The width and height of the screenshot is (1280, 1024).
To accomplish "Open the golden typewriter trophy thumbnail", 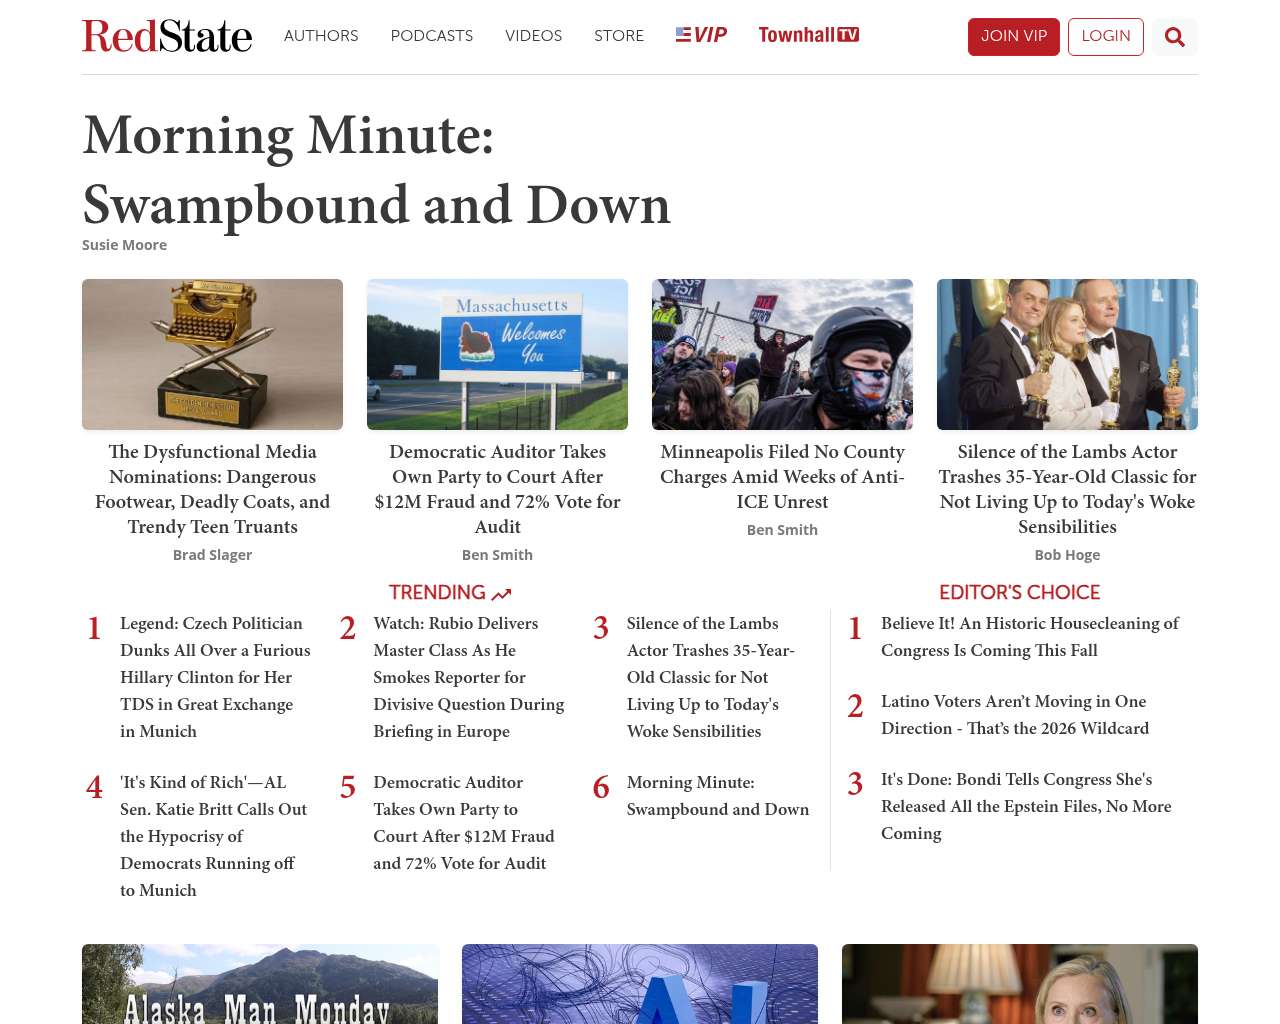I will 212,354.
